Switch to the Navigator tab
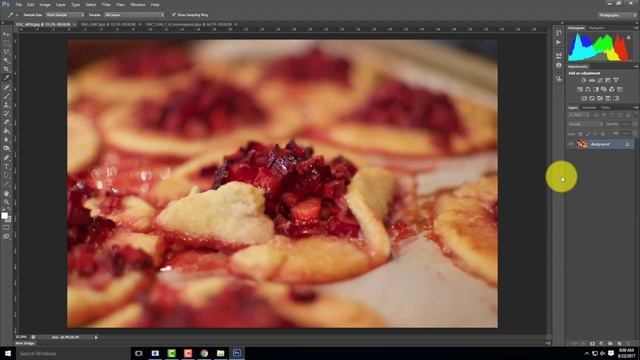Screen dimensions: 640x360 597,28
